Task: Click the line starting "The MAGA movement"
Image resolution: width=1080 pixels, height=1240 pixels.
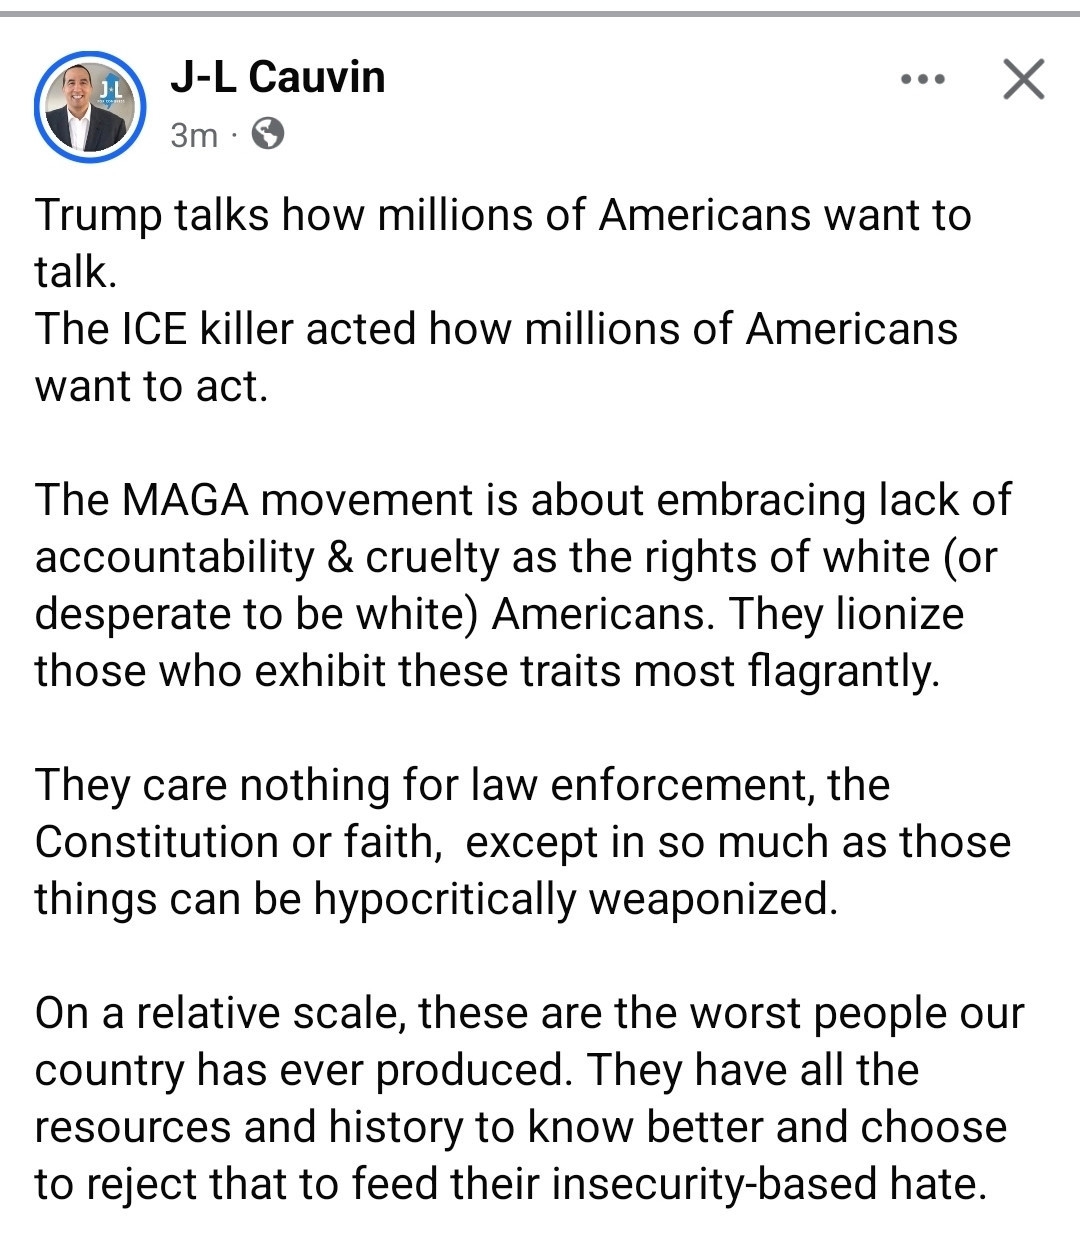Action: [x=523, y=500]
